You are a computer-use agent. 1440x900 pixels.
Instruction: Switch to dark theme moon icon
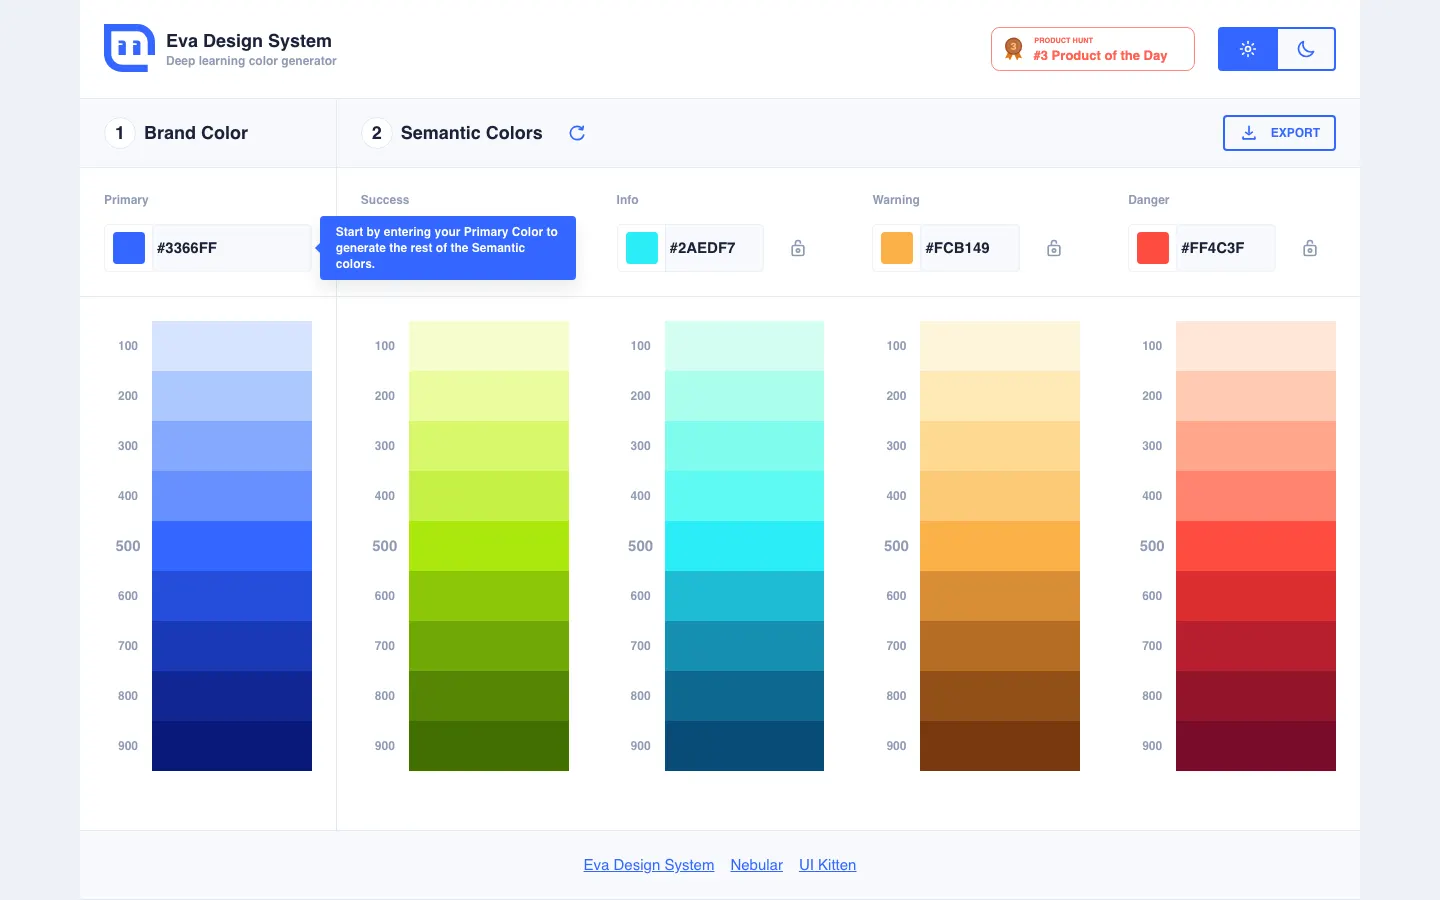(1306, 49)
